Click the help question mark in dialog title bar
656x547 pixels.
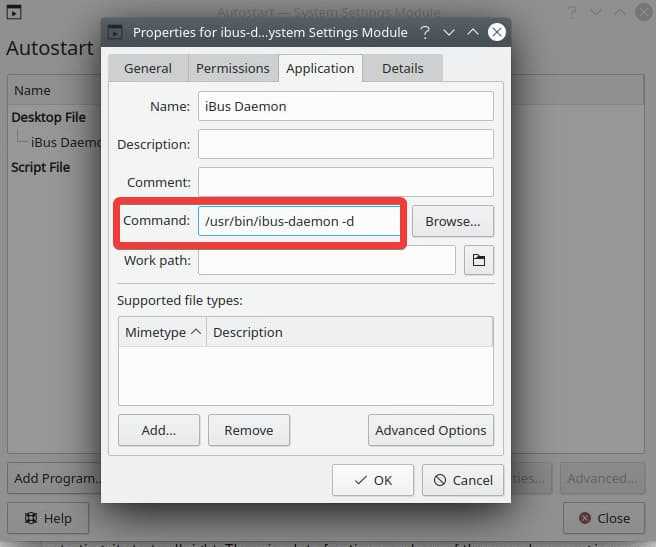(x=425, y=32)
